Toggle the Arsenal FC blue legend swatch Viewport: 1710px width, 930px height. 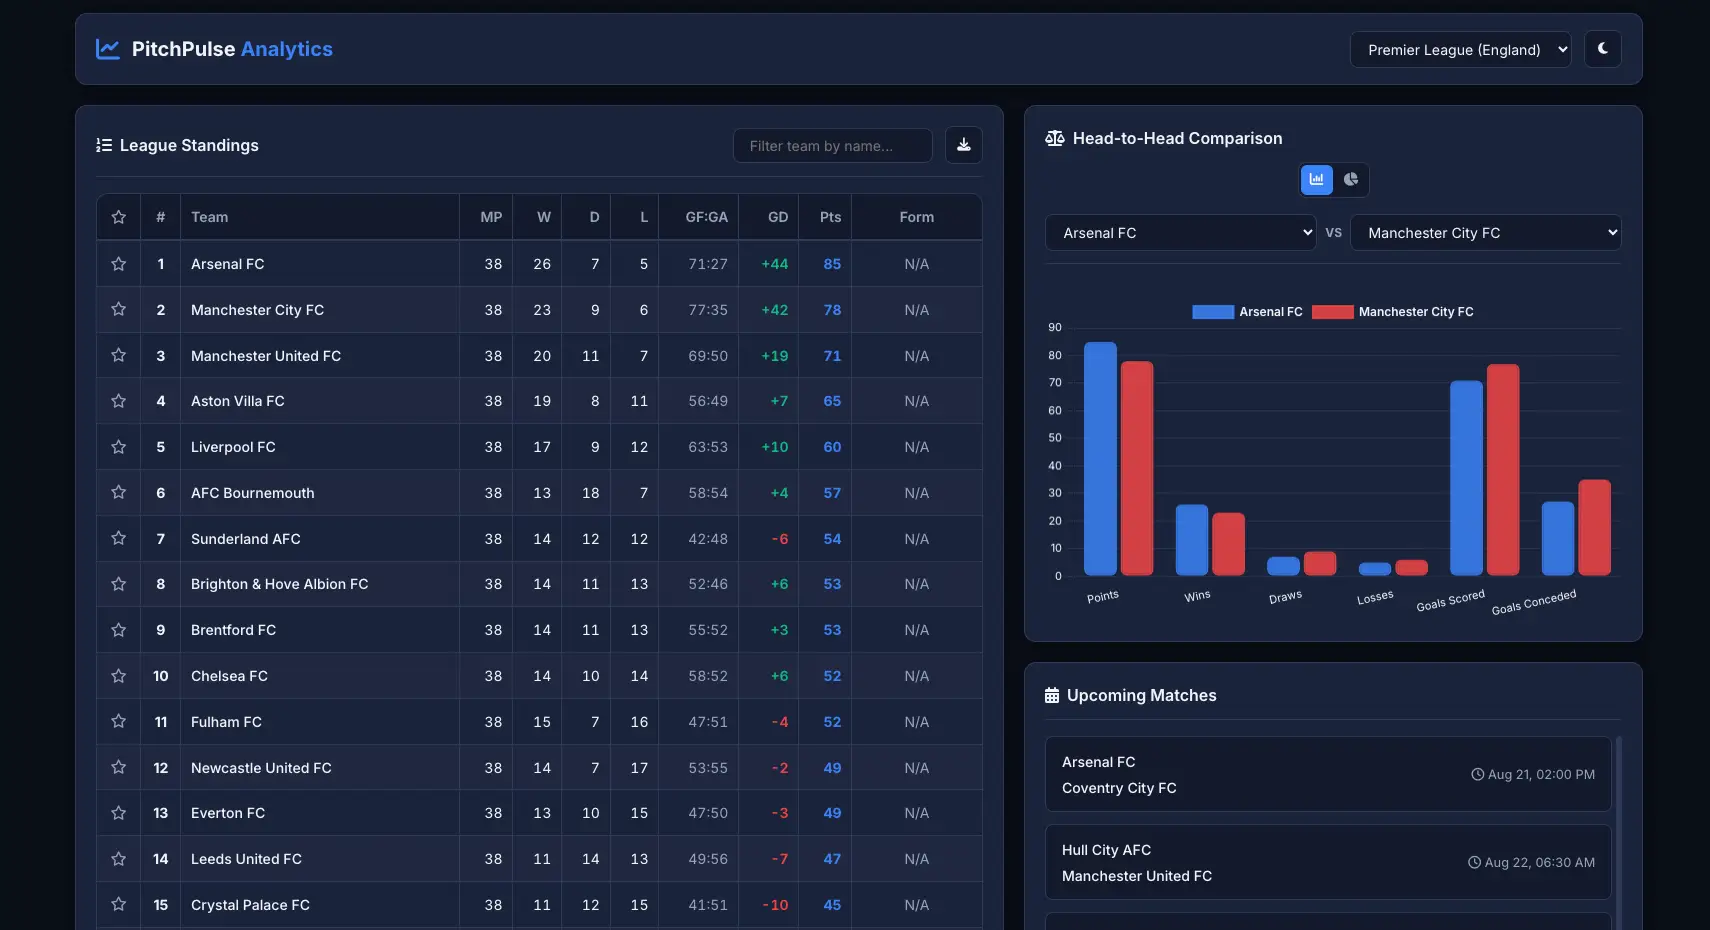1213,312
